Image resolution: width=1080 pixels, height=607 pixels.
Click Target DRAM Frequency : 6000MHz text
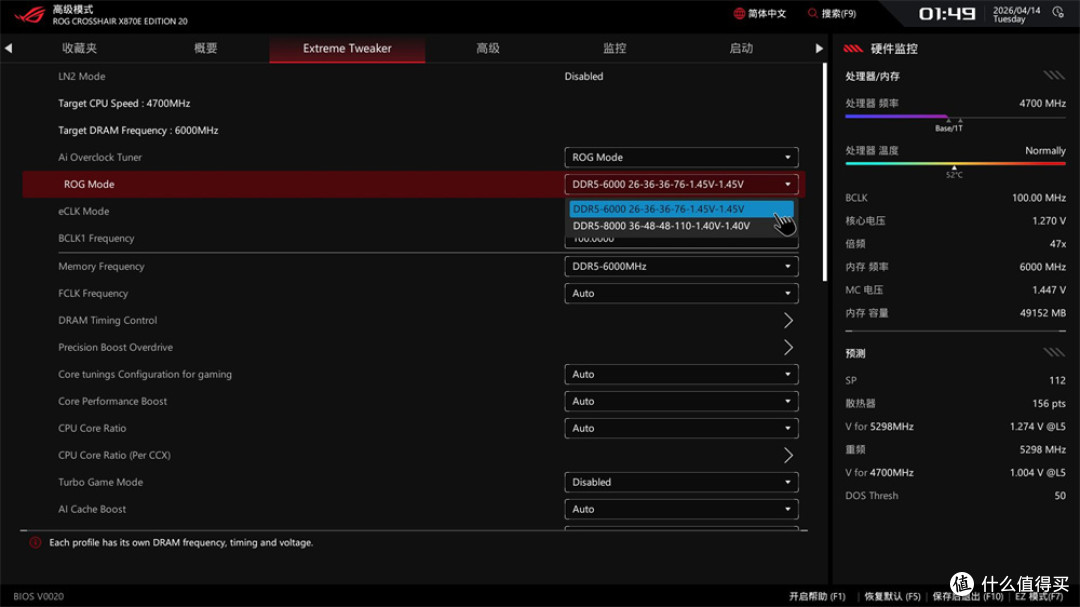click(138, 130)
